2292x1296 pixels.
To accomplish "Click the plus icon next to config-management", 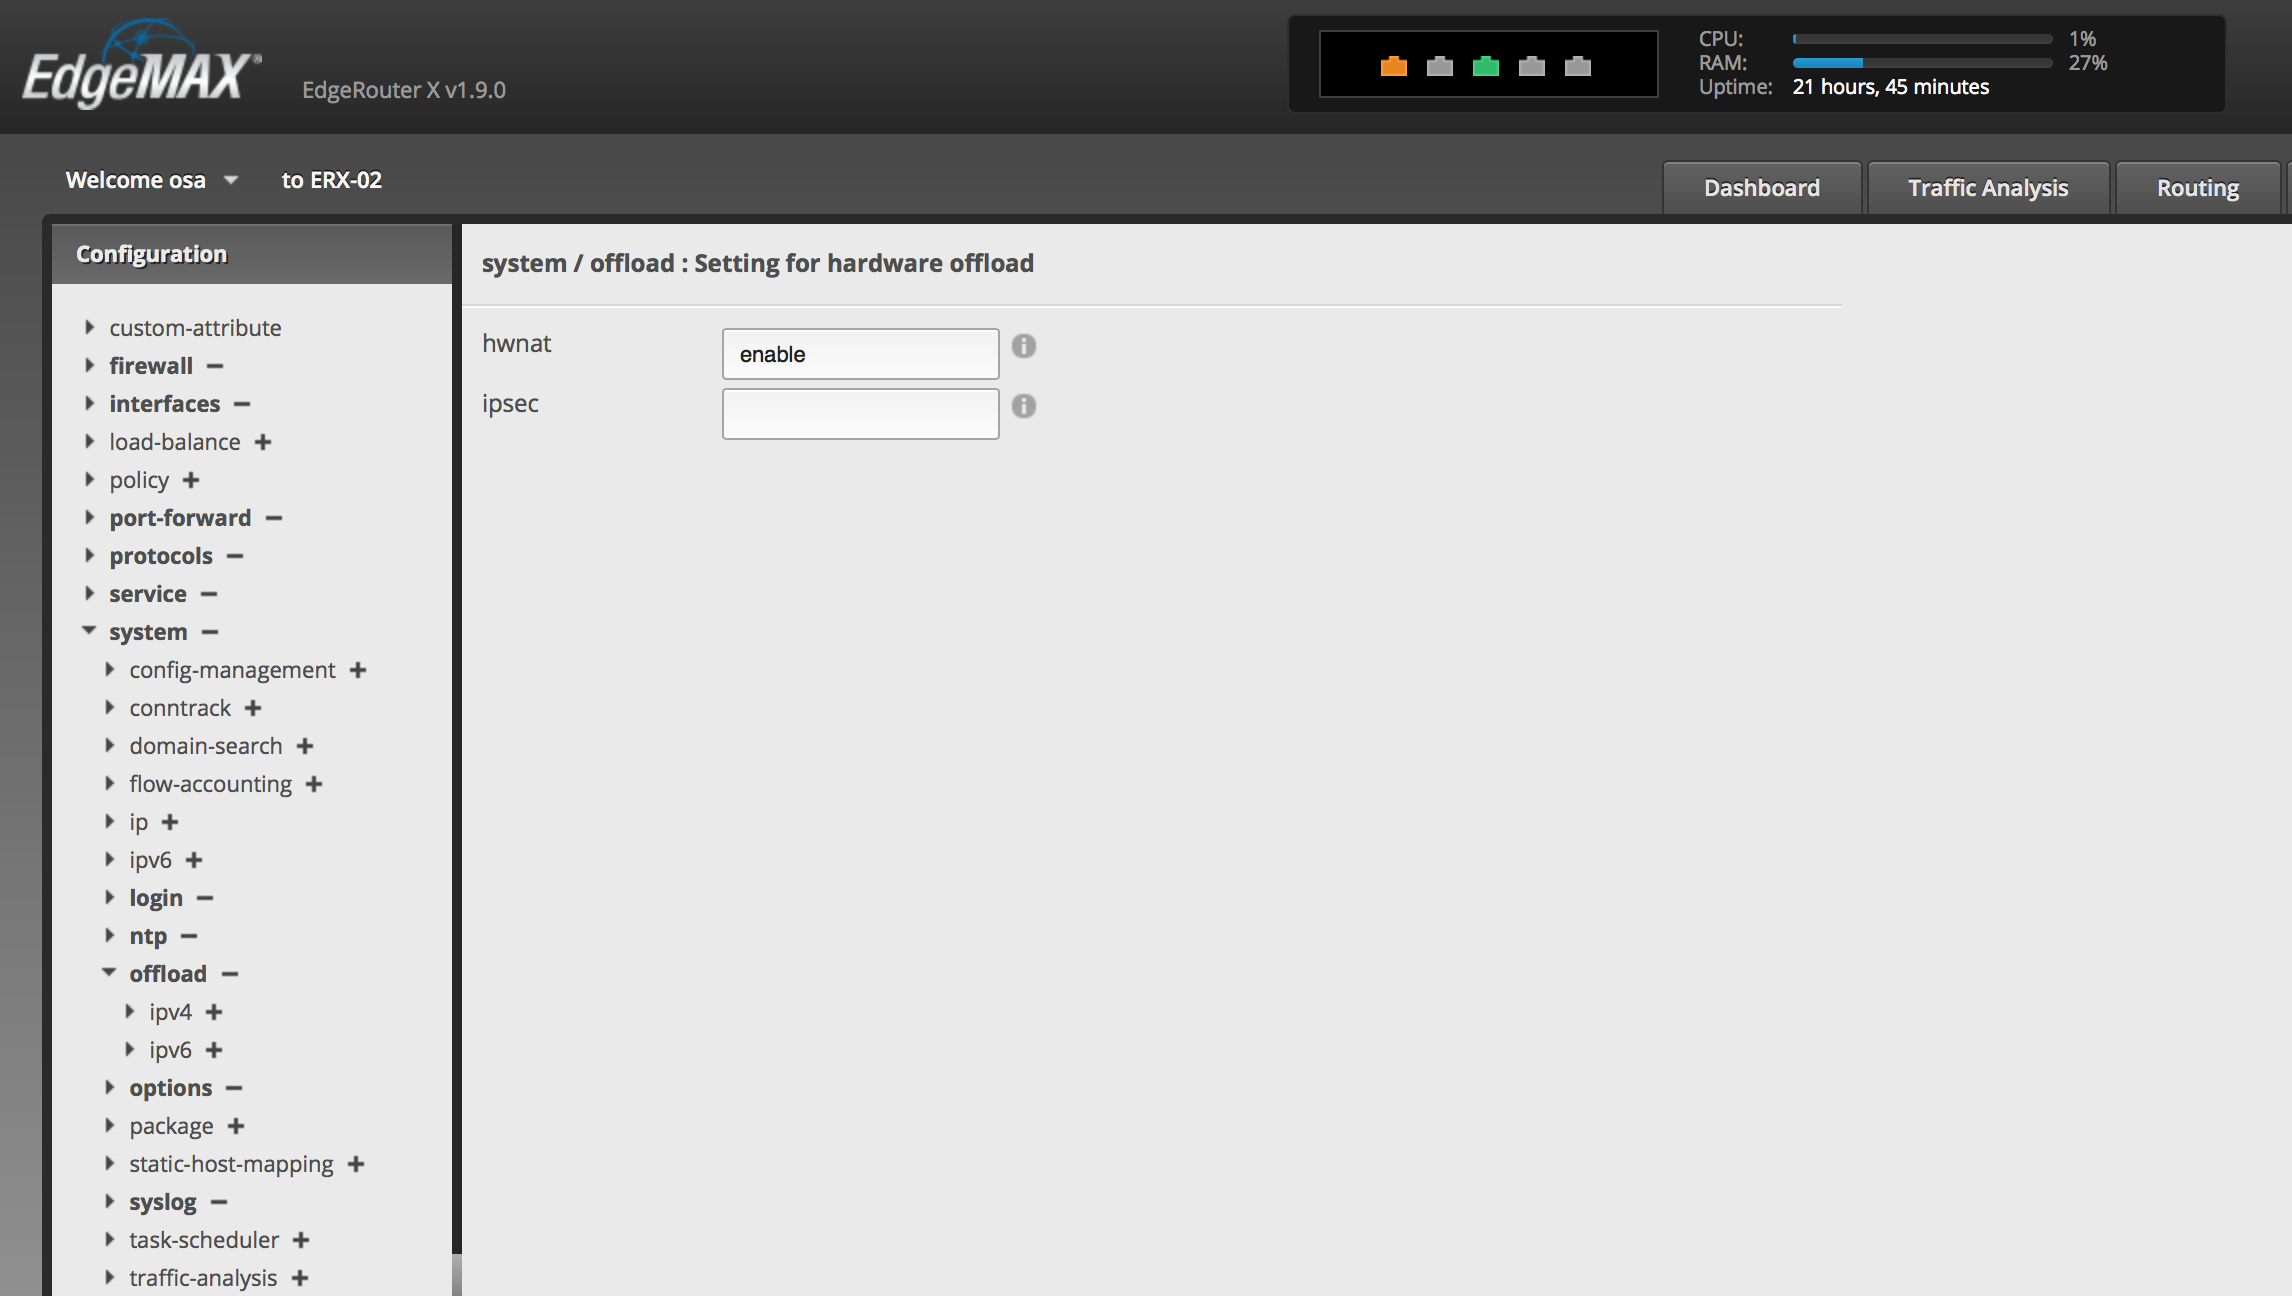I will pos(358,670).
